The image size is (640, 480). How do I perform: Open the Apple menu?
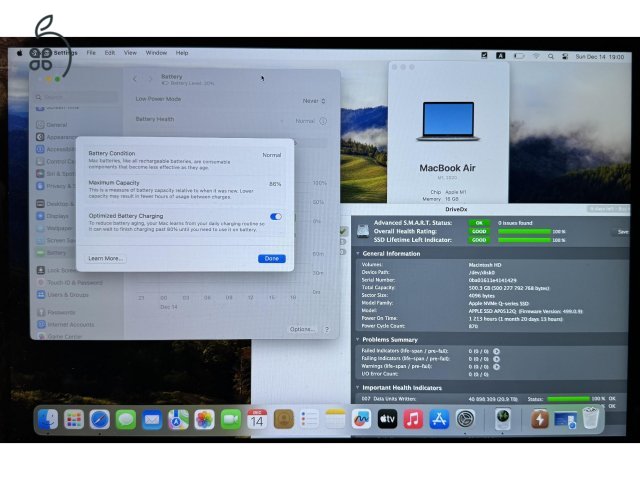[x=19, y=53]
